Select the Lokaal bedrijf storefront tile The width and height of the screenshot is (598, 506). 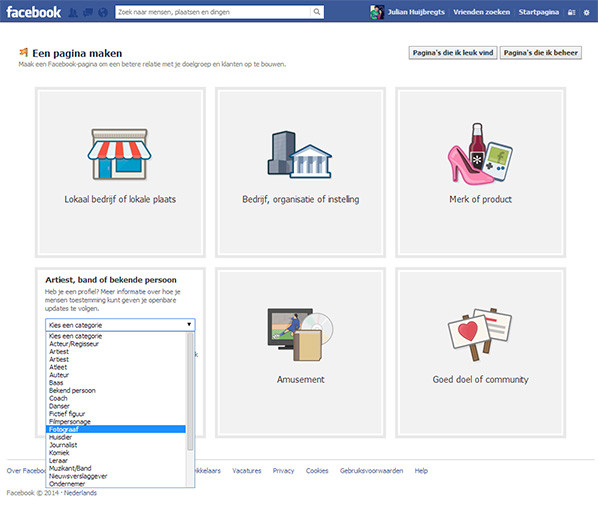click(x=120, y=172)
